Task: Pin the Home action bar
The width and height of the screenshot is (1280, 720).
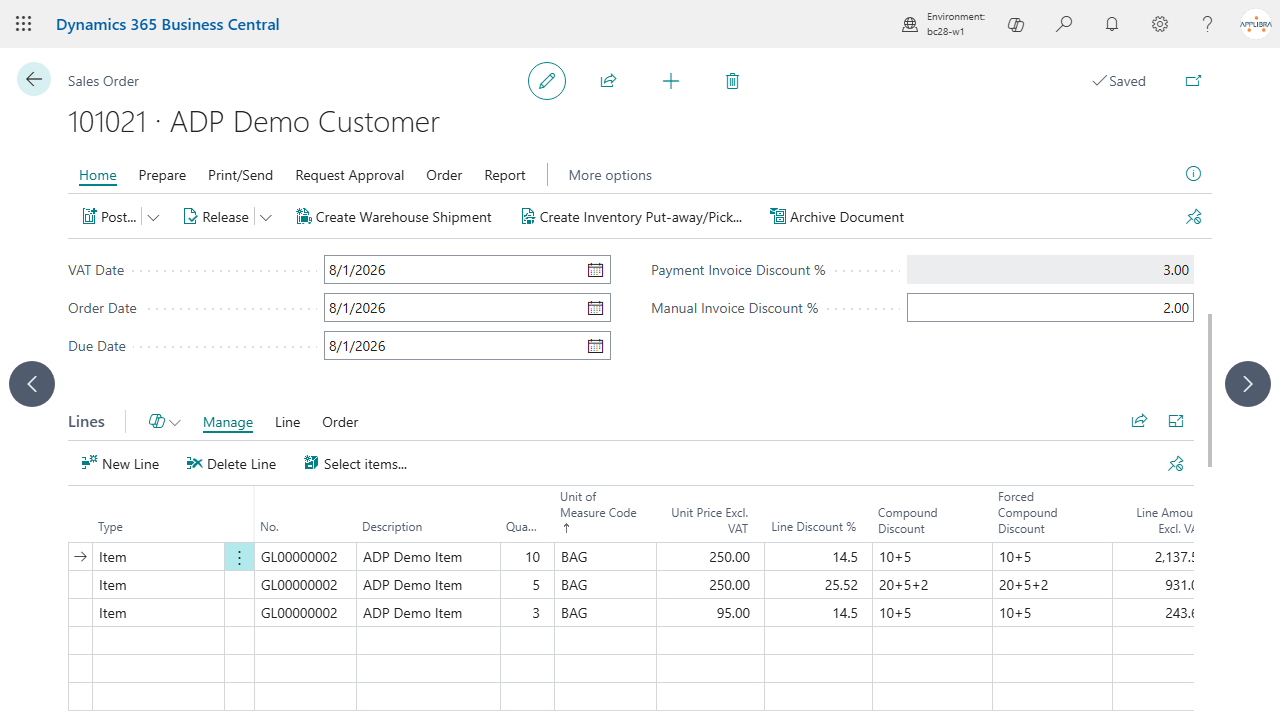Action: [x=1193, y=217]
